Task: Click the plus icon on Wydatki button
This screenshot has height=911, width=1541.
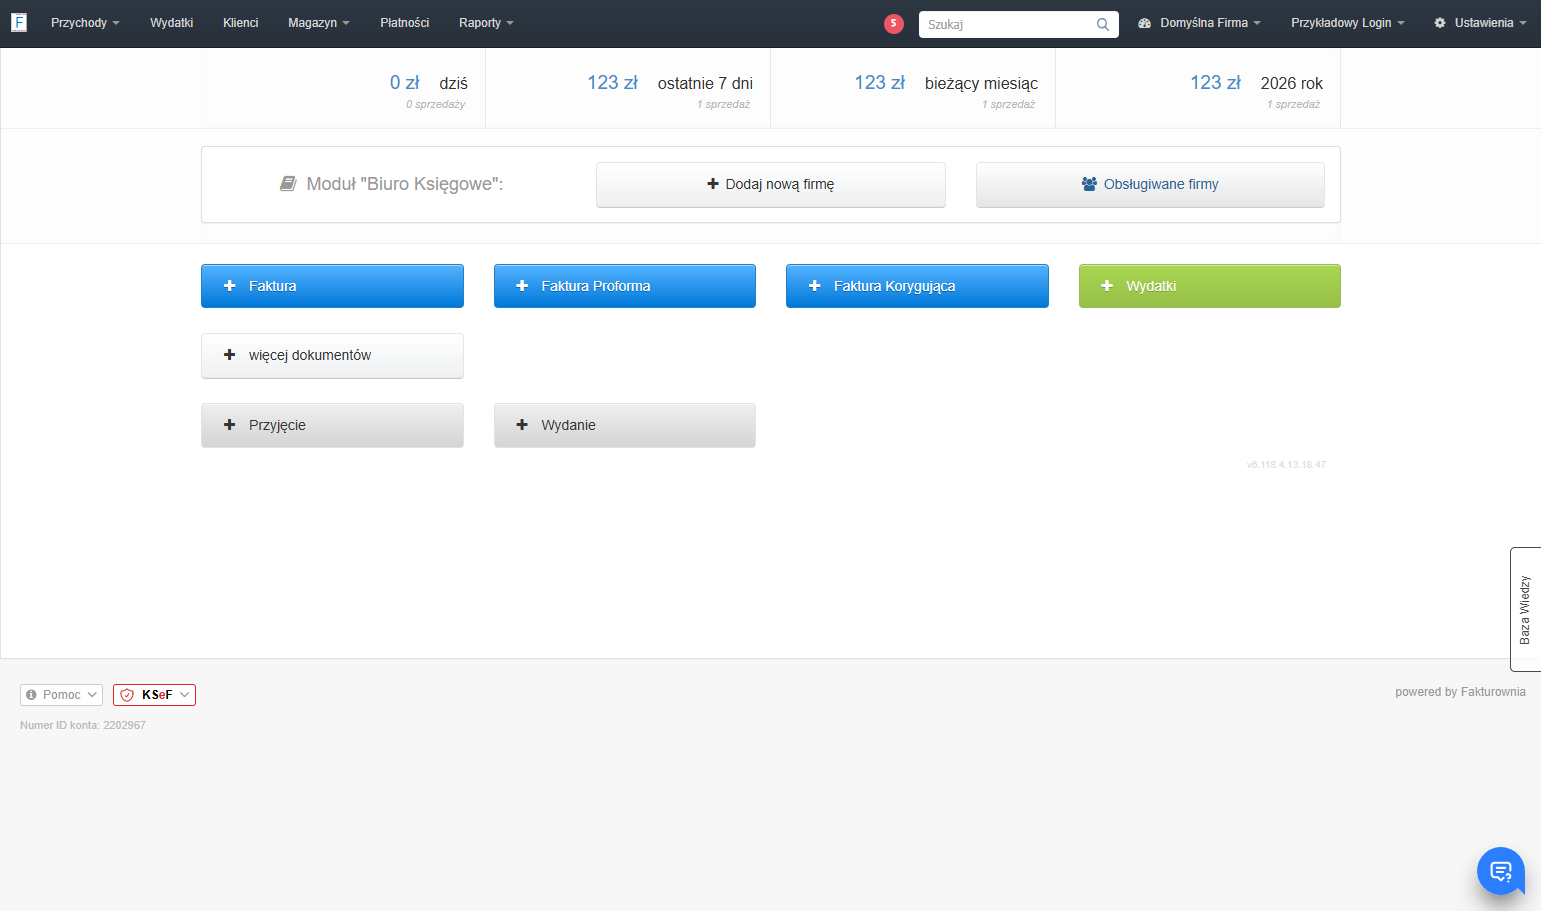Action: (x=1107, y=286)
